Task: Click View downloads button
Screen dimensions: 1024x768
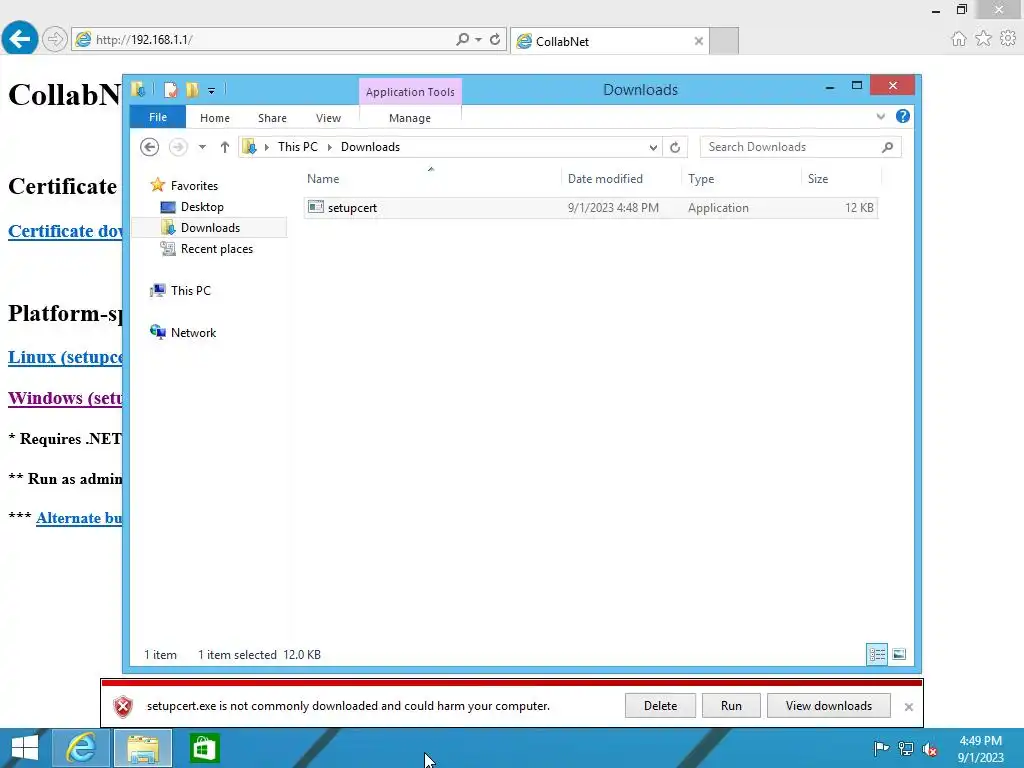Action: 829,706
